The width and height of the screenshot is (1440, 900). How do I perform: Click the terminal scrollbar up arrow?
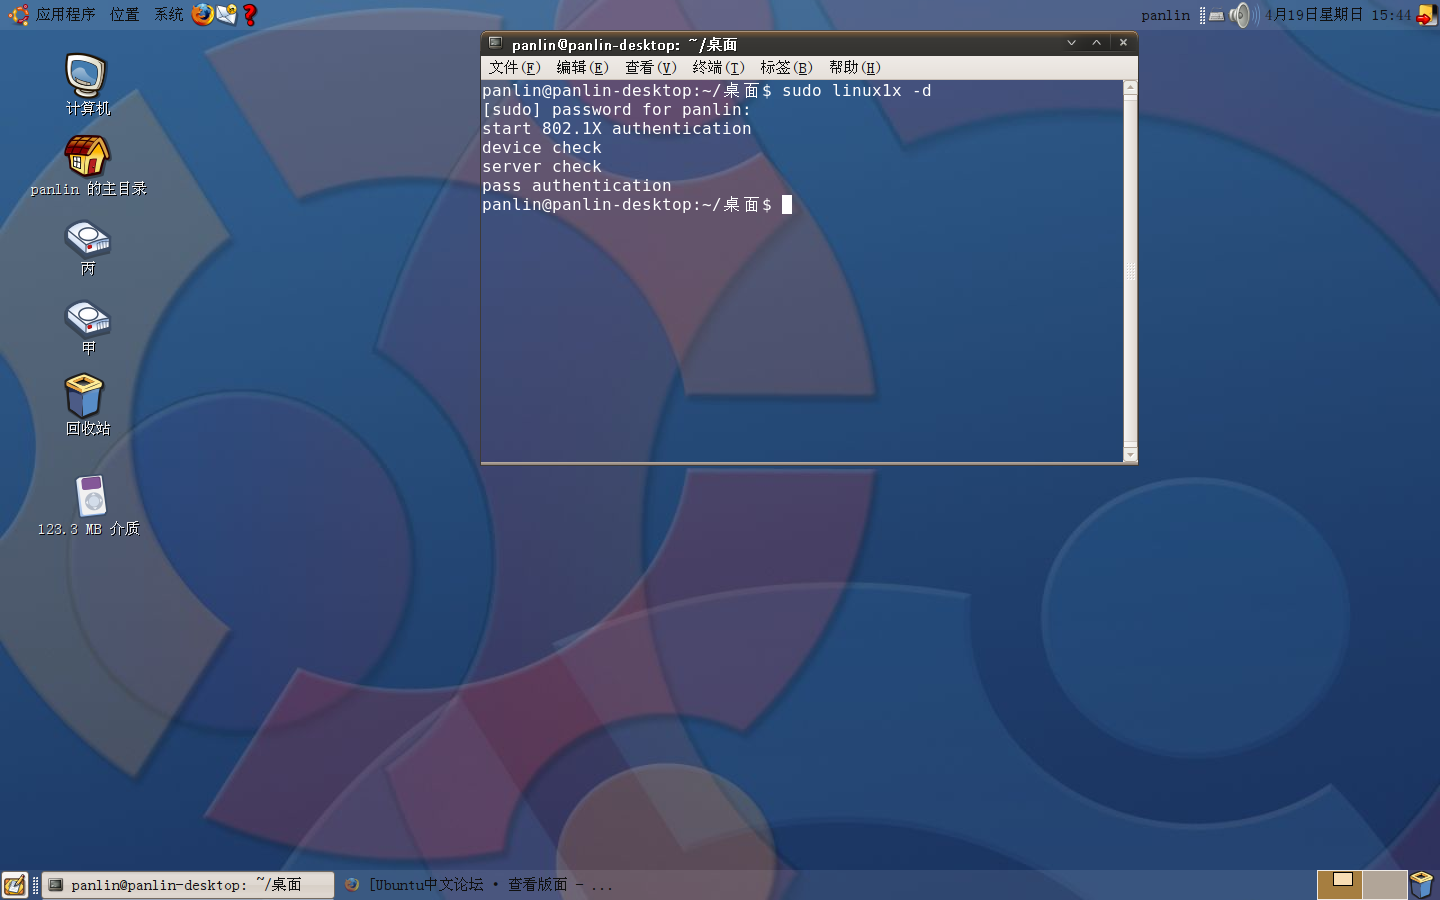coord(1130,88)
